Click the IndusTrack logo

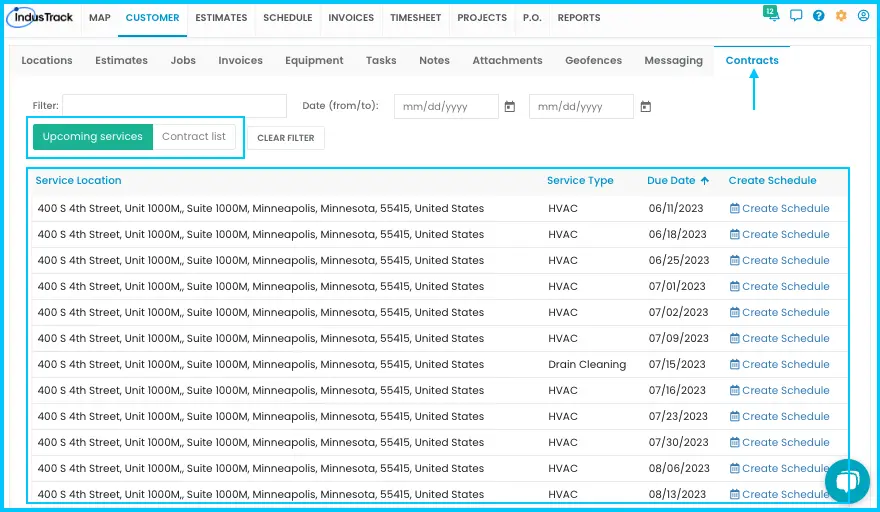click(x=40, y=17)
